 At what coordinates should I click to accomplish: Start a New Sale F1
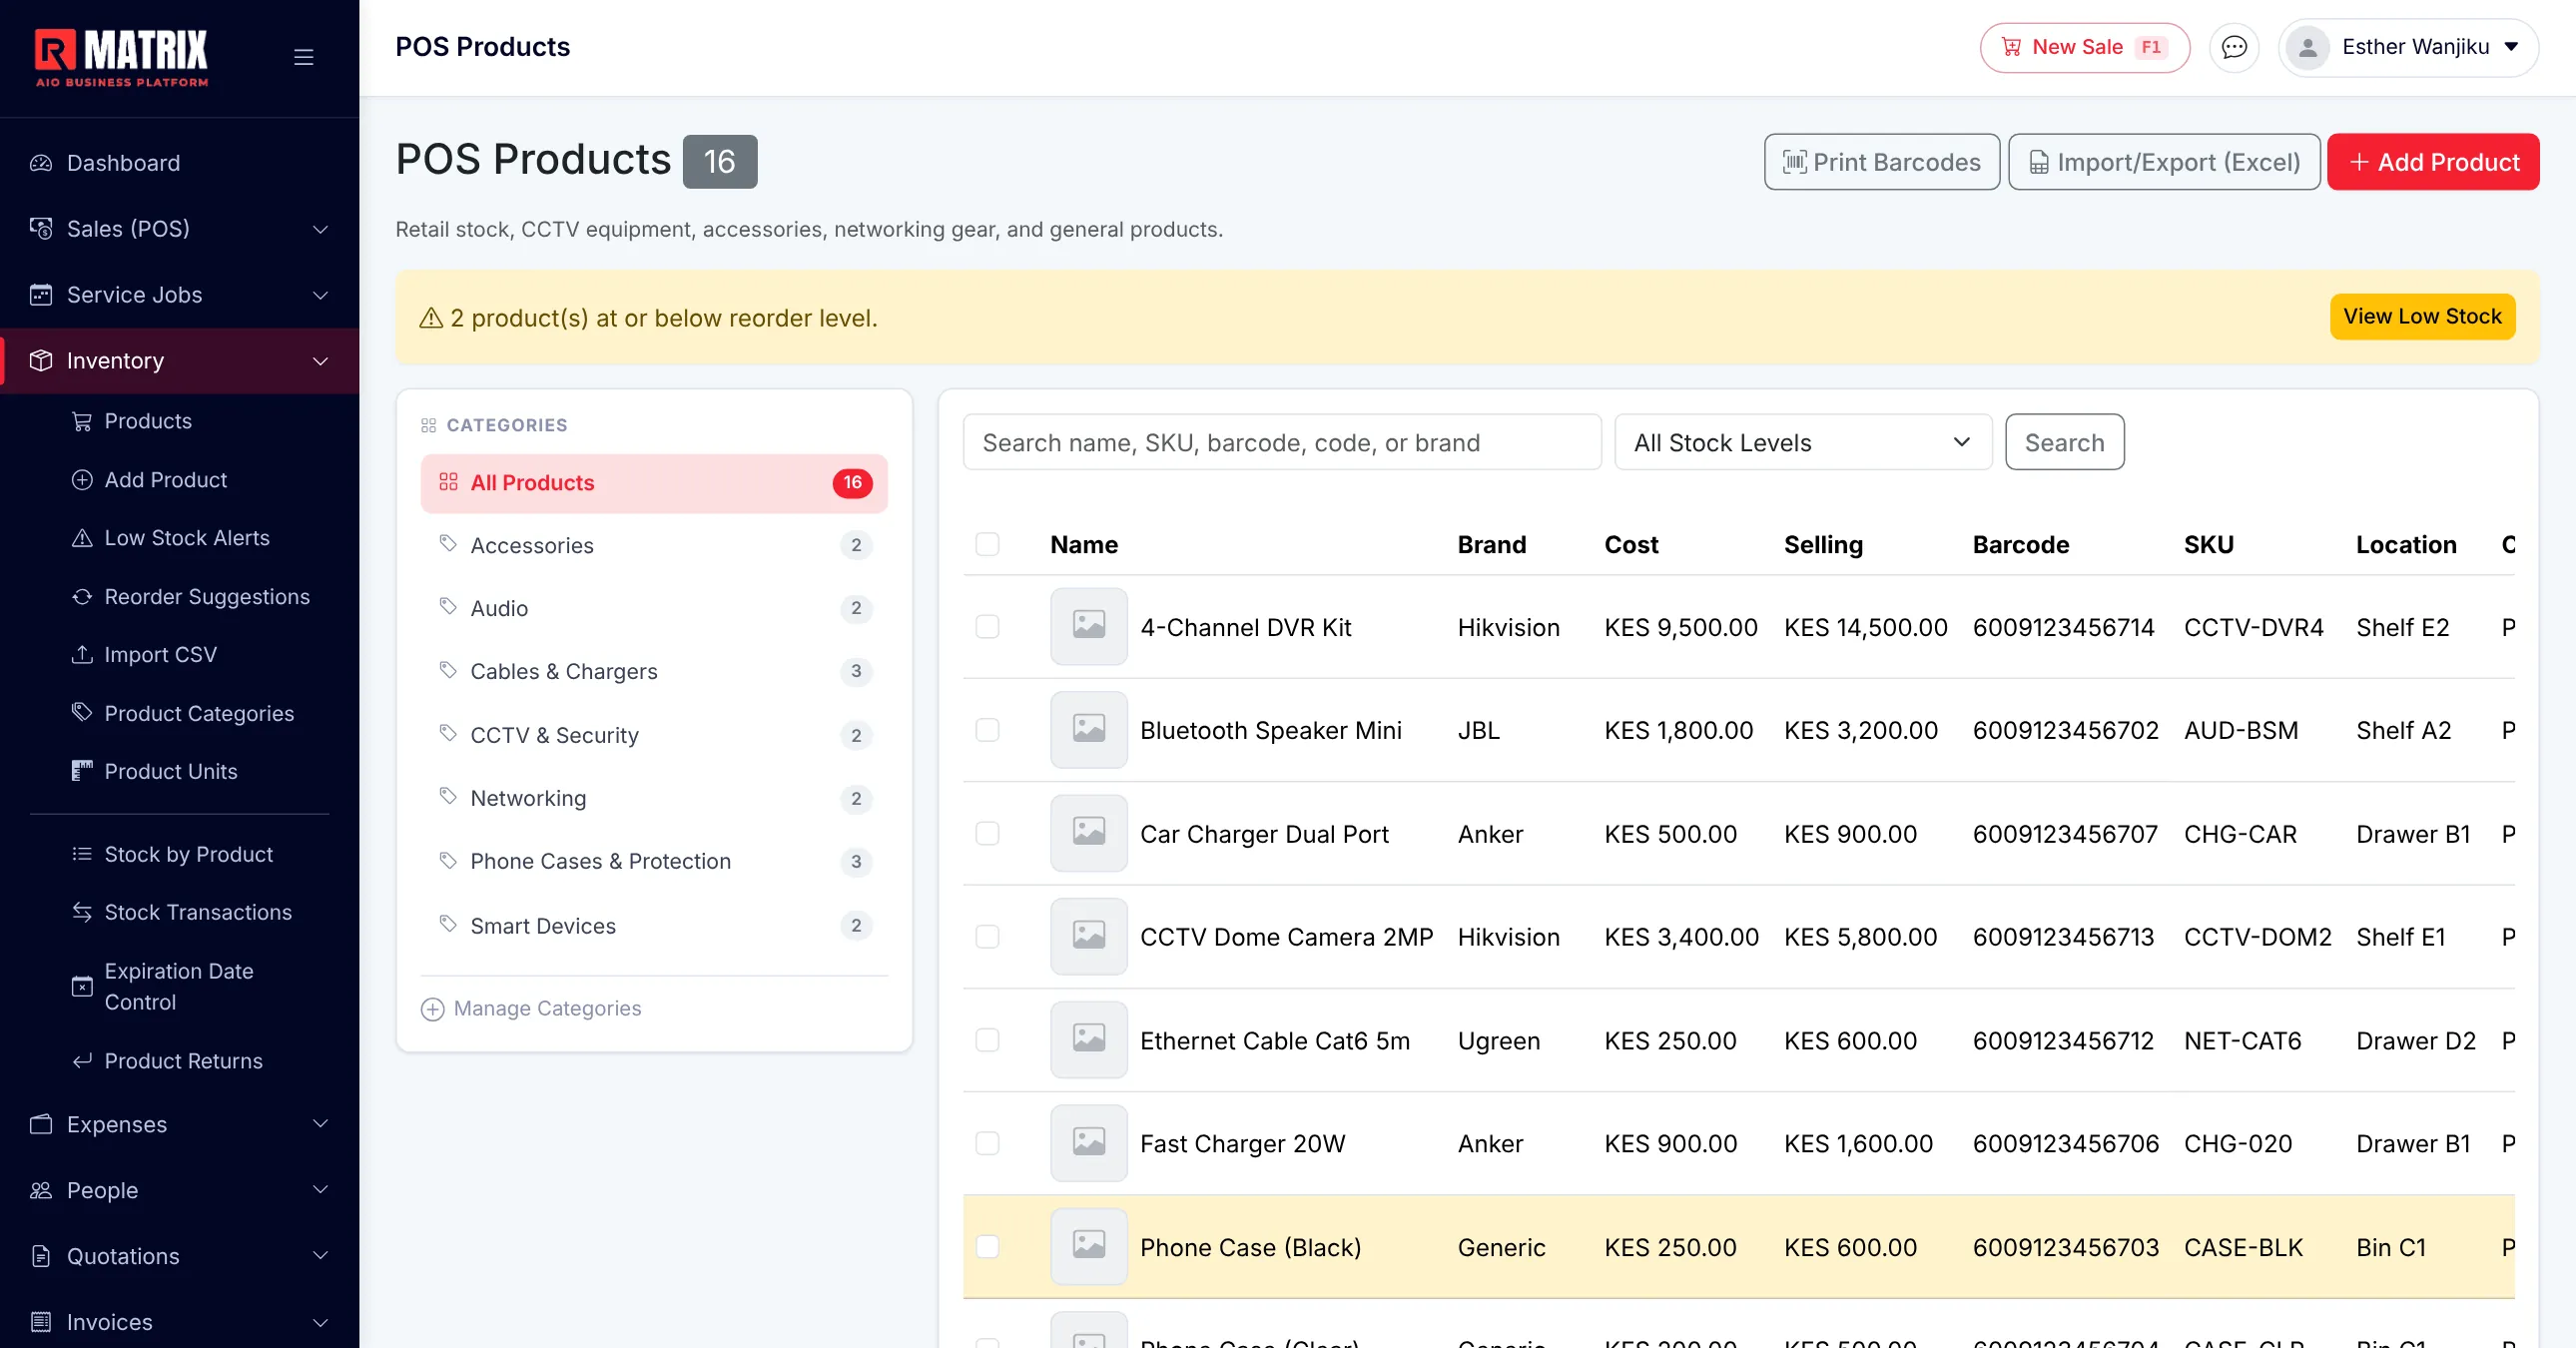(x=2085, y=47)
